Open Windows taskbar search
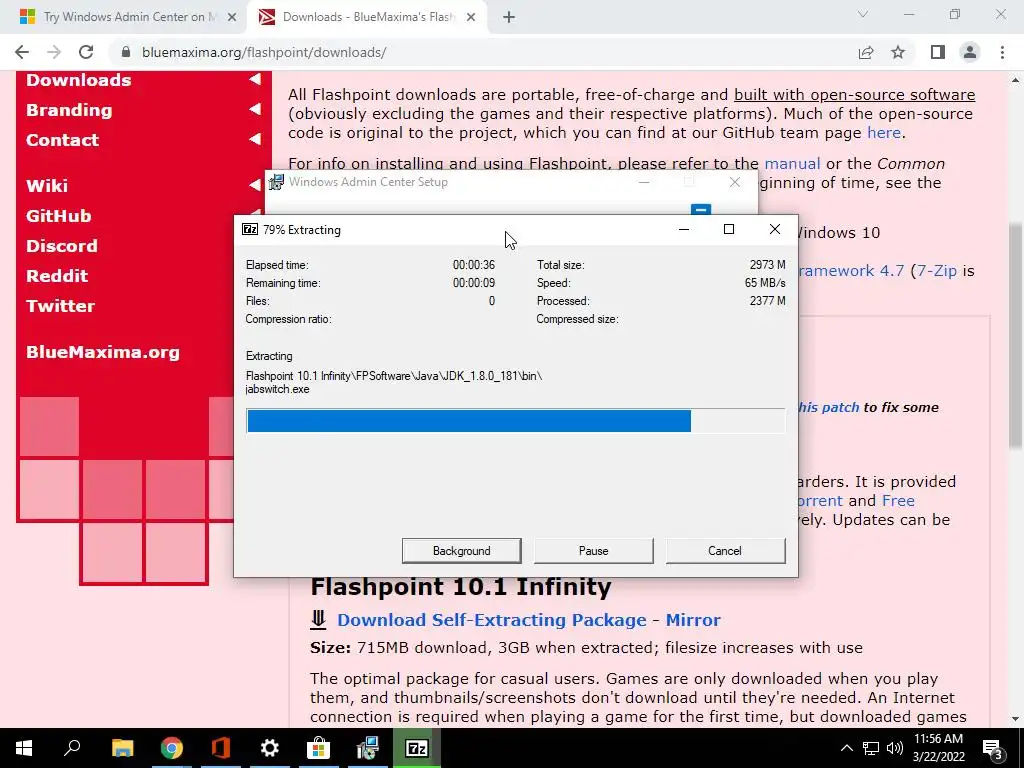This screenshot has height=768, width=1024. (72, 748)
